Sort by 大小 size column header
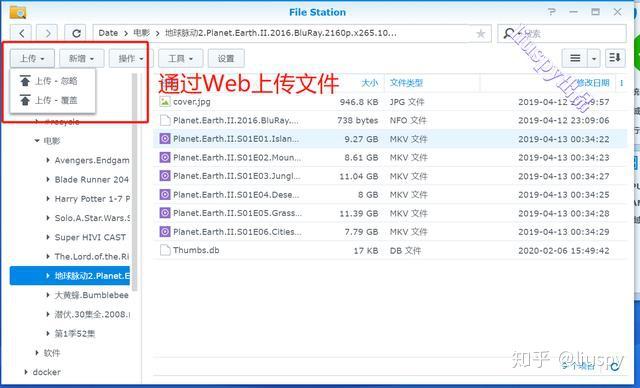The image size is (640, 388). click(370, 83)
